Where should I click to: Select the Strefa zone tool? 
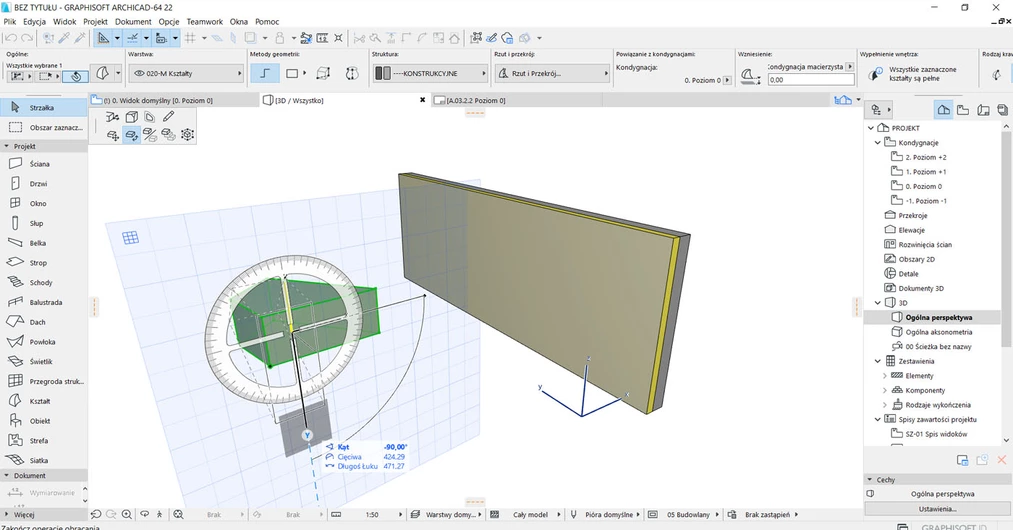click(x=43, y=440)
